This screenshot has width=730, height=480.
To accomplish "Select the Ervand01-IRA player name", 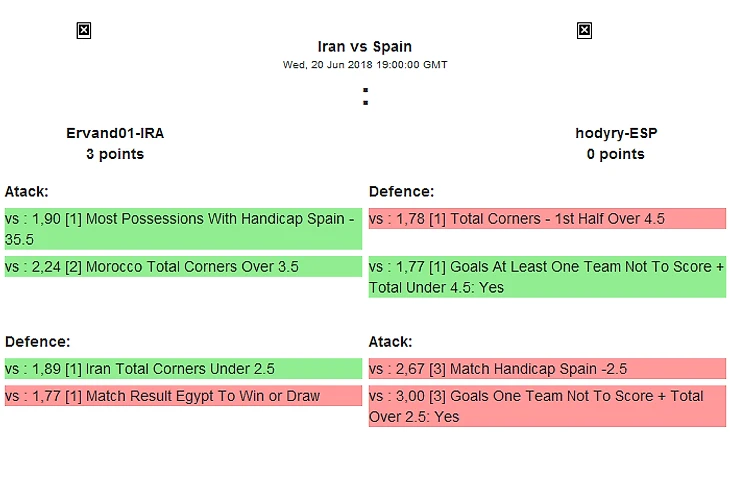I will [x=114, y=133].
